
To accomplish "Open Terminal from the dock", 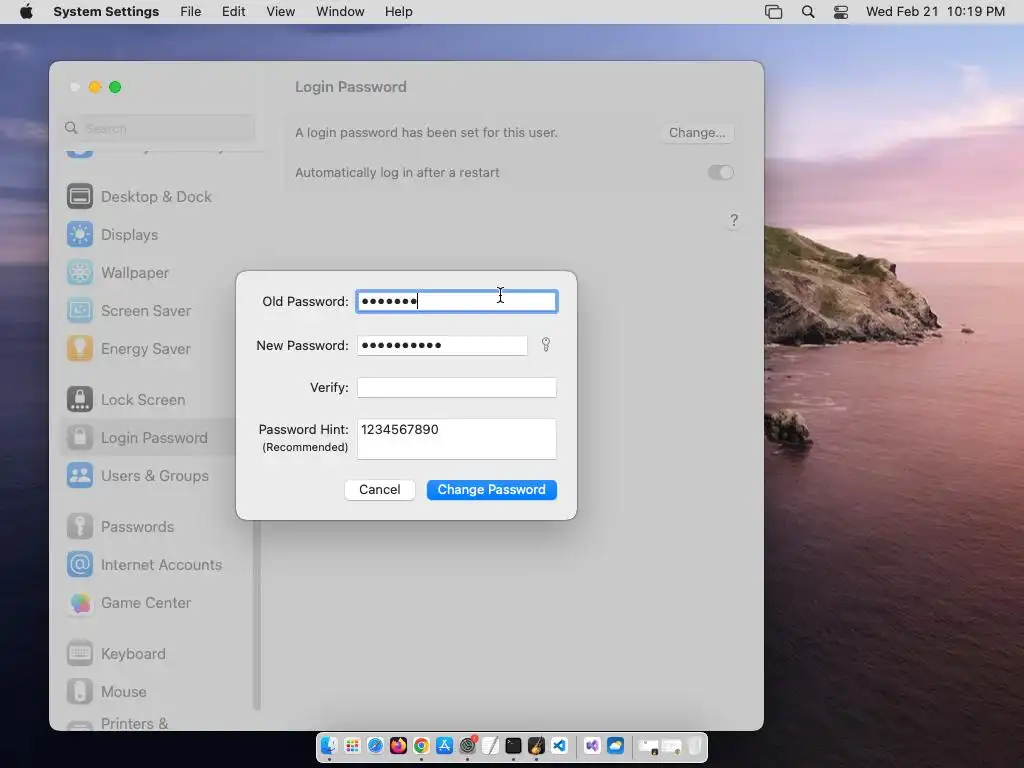I will click(513, 746).
